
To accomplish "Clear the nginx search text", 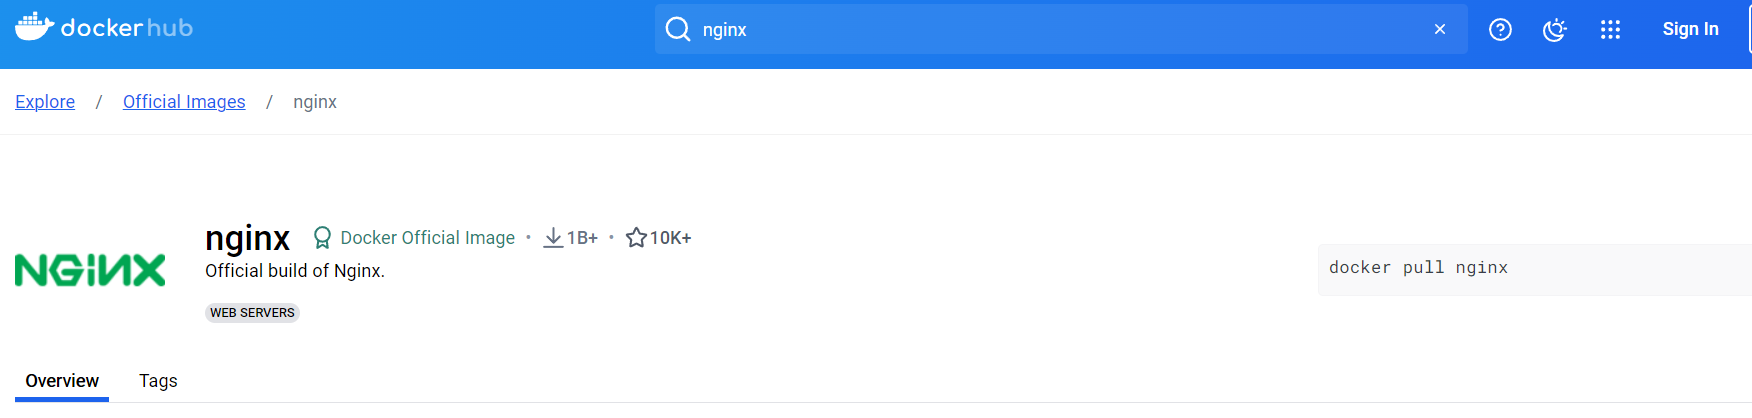I will click(1440, 29).
